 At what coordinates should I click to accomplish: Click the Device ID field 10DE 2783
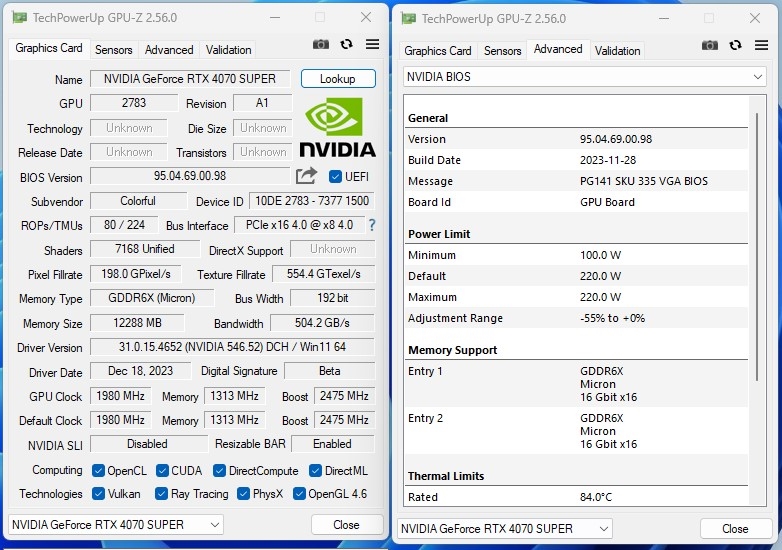312,201
